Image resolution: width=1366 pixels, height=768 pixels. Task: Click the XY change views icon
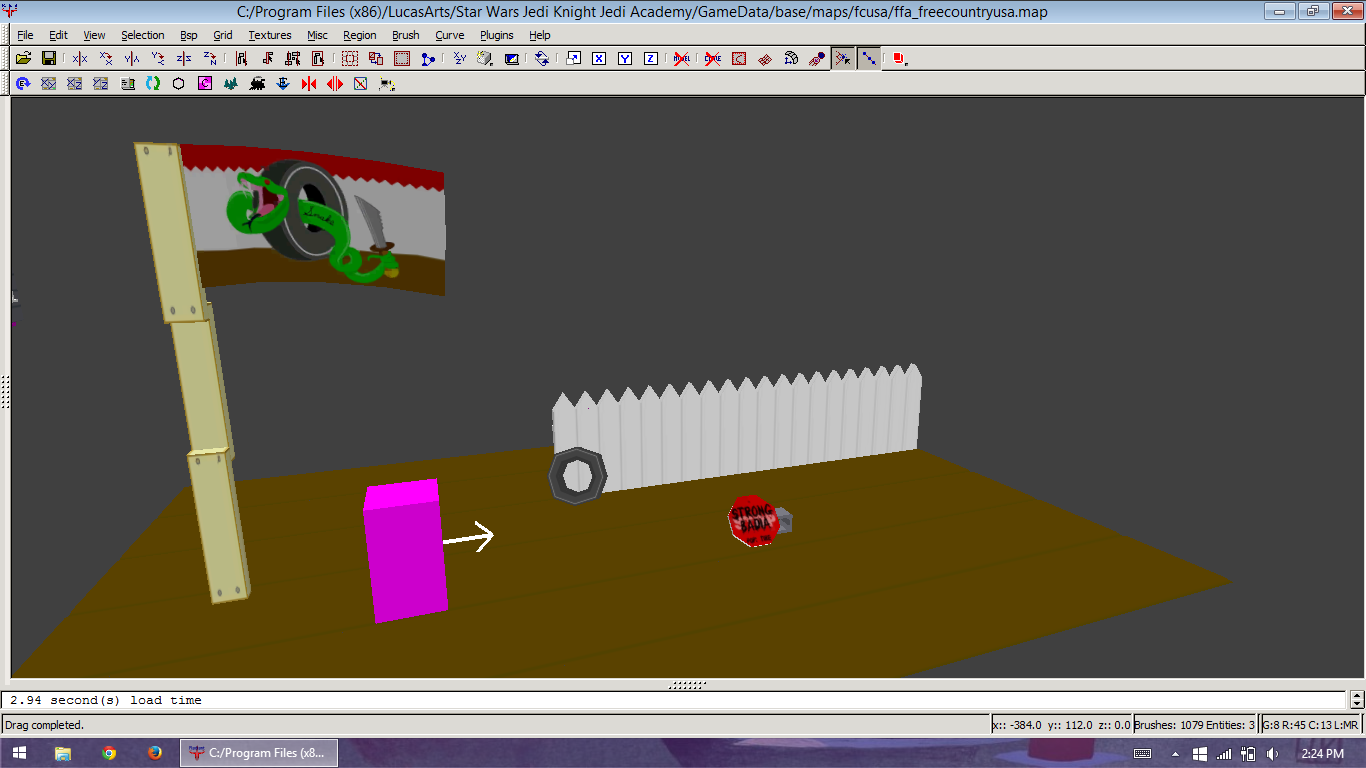[459, 59]
